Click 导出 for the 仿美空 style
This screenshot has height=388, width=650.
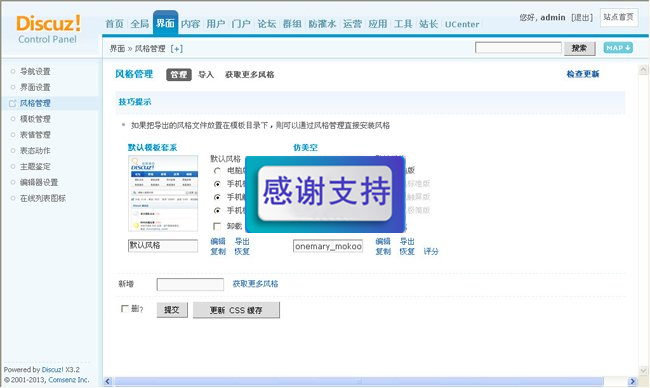[407, 241]
